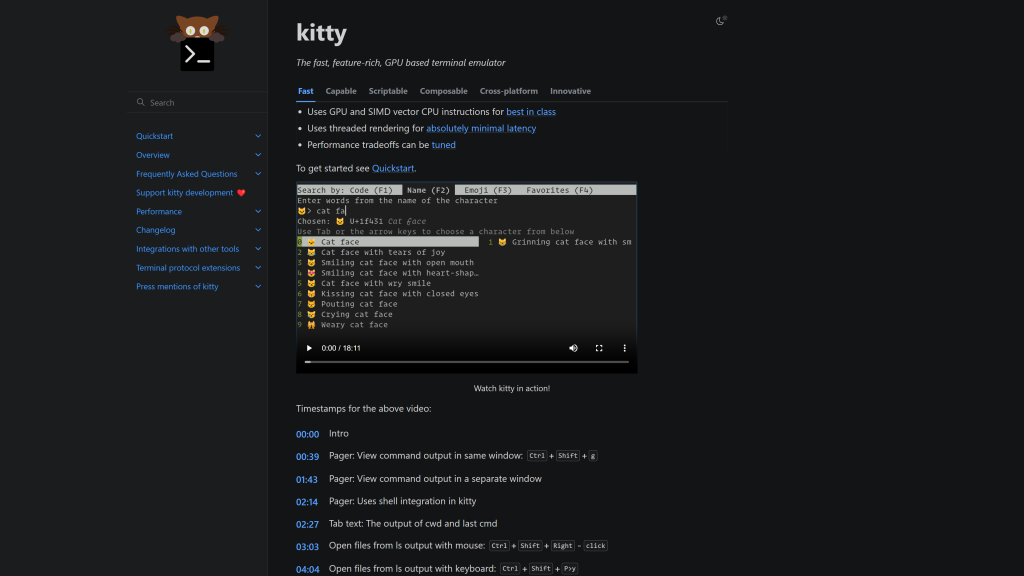The height and width of the screenshot is (576, 1024).
Task: Toggle the dark/light theme icon
Action: point(720,21)
